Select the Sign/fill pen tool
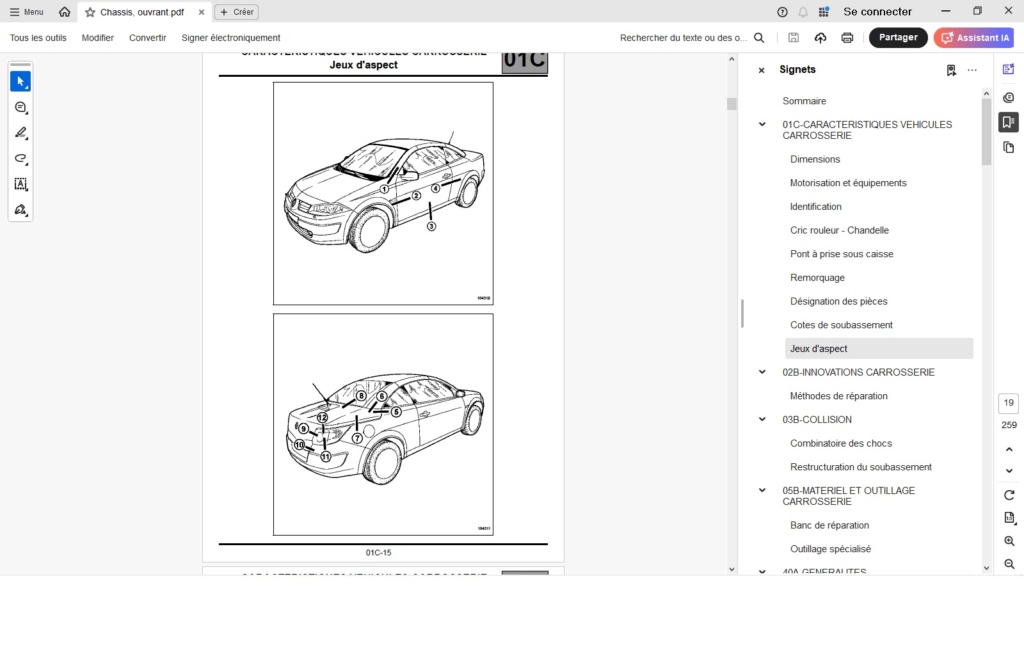The width and height of the screenshot is (1024, 645). point(20,210)
